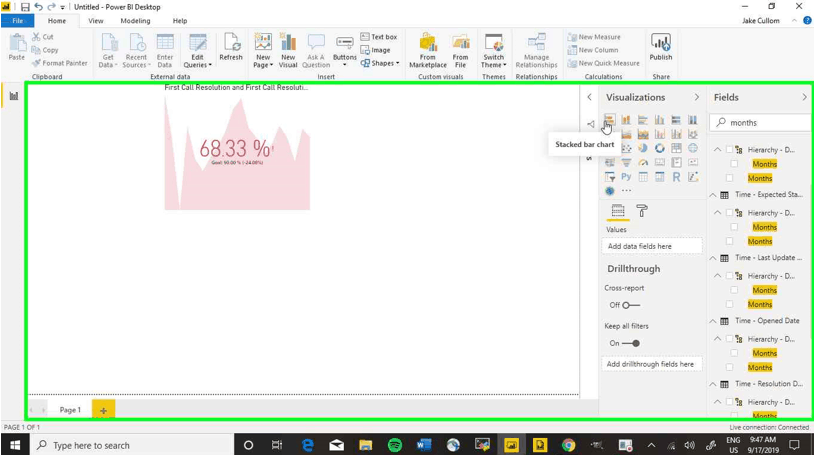815x455 pixels.
Task: Insert a Pie chart visual
Action: click(x=643, y=149)
